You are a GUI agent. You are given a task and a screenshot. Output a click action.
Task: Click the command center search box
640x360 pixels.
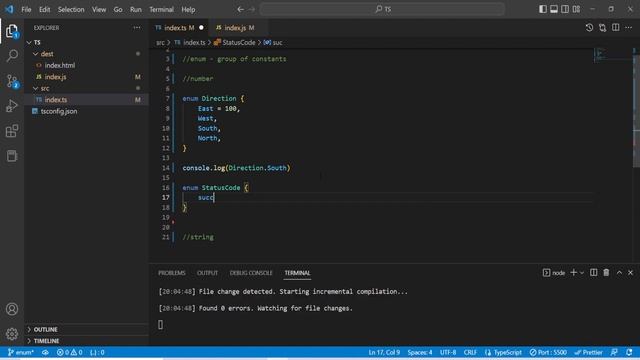click(x=382, y=9)
